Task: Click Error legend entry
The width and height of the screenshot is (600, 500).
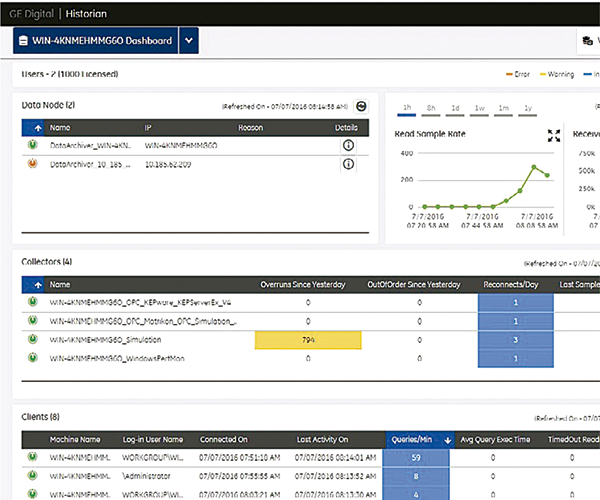Action: coord(518,74)
